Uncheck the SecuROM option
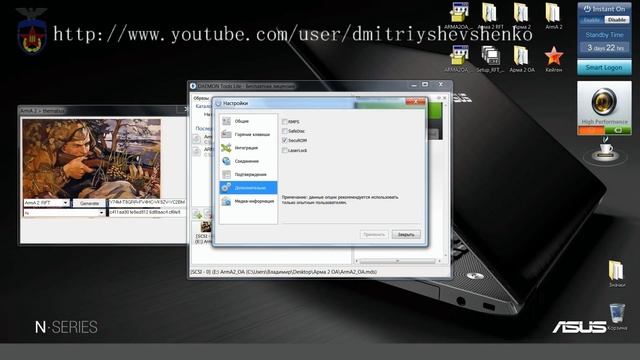 tap(284, 140)
